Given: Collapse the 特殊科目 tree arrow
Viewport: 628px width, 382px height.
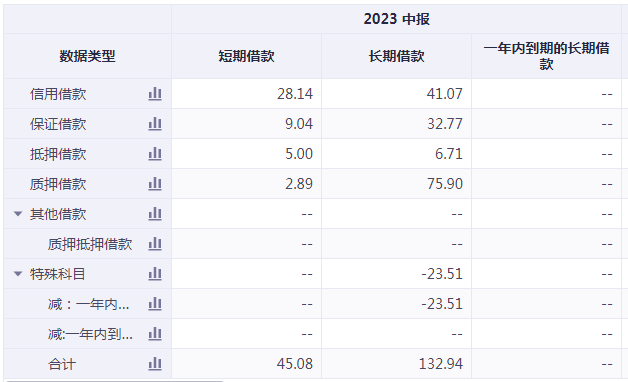Looking at the screenshot, I should point(18,274).
